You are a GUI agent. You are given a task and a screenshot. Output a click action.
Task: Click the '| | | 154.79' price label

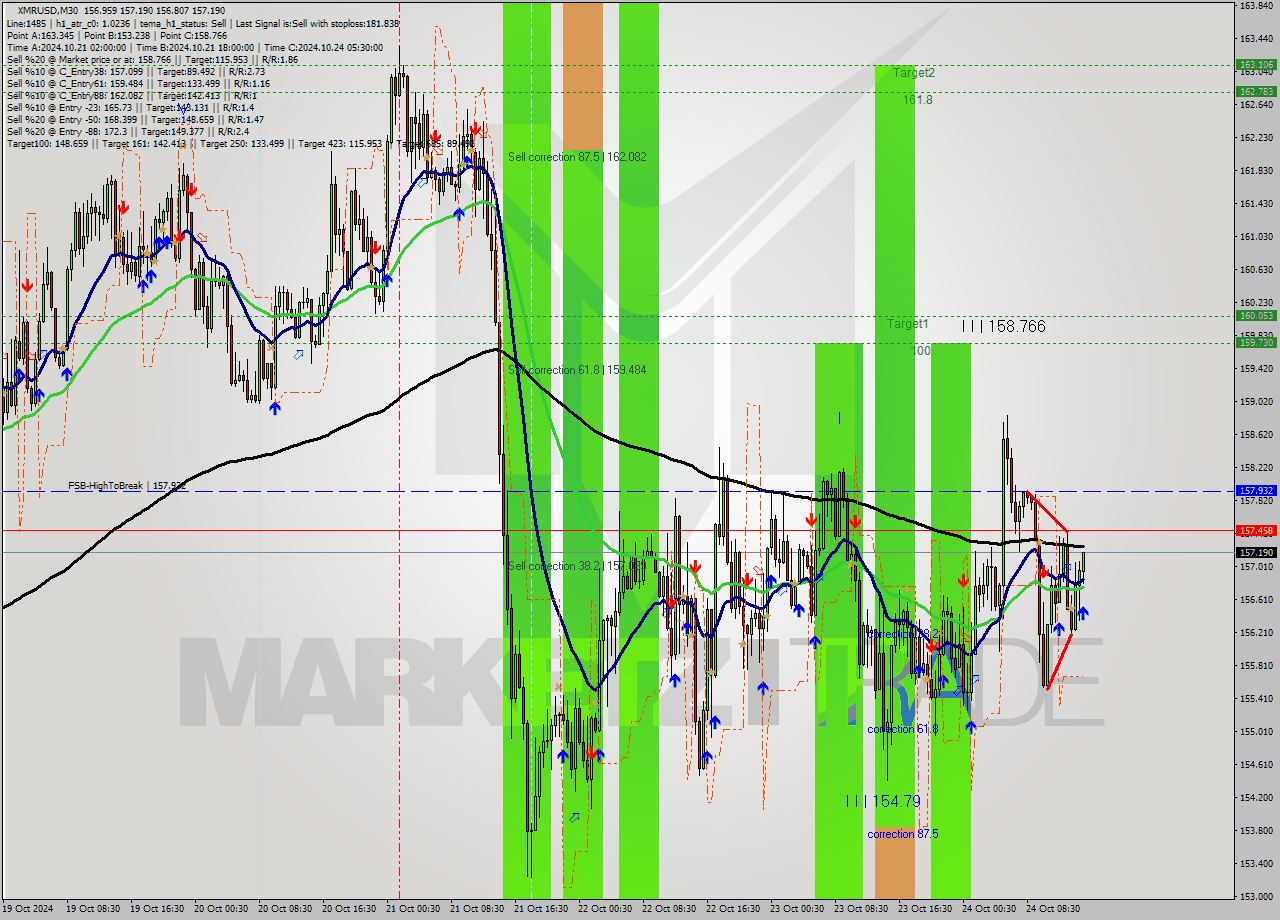pos(883,801)
